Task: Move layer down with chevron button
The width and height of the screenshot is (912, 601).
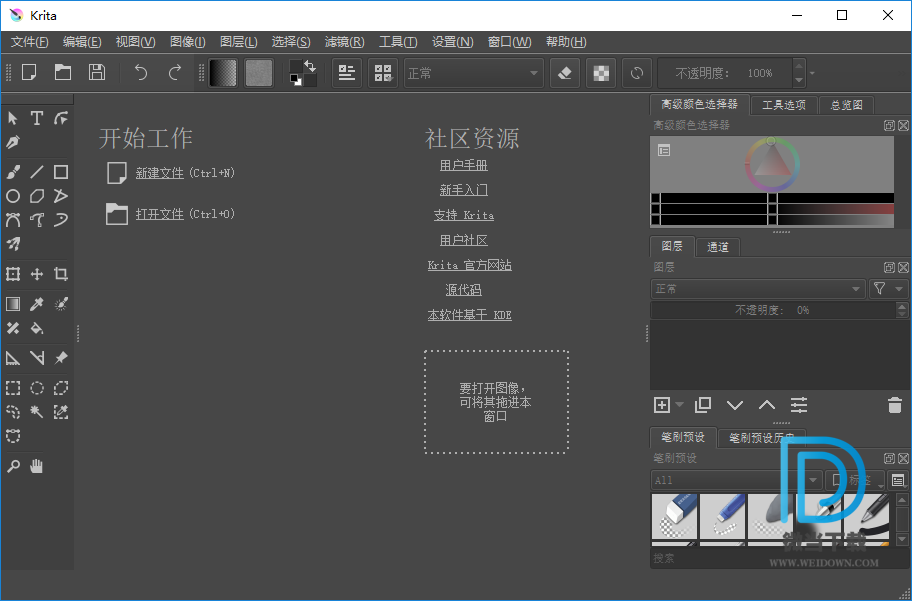Action: 735,405
